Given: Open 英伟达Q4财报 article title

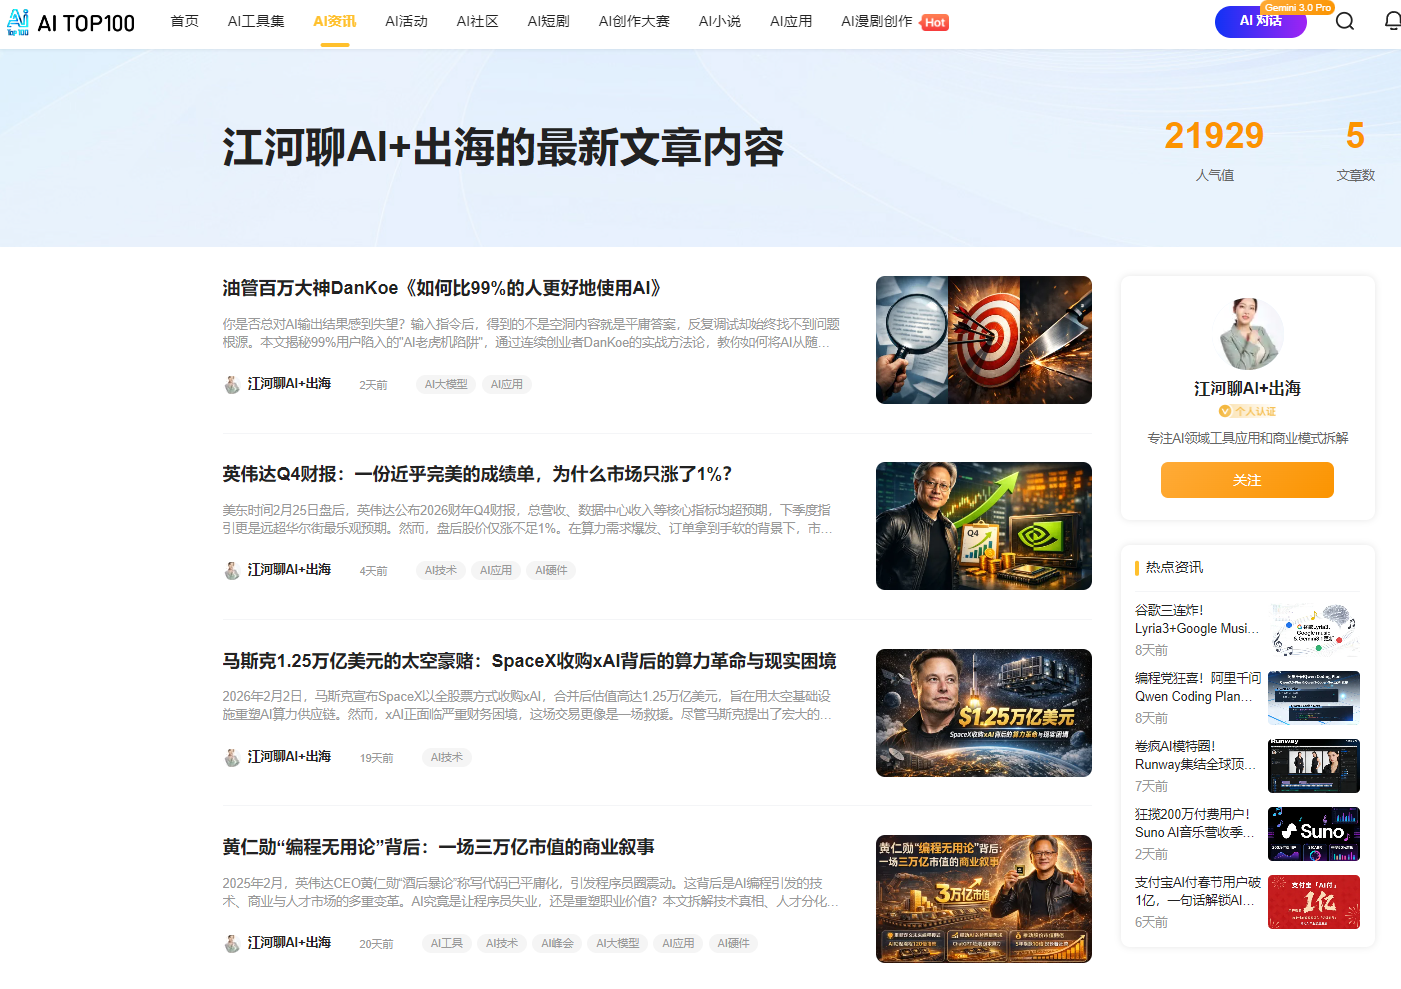Looking at the screenshot, I should click(x=477, y=475).
